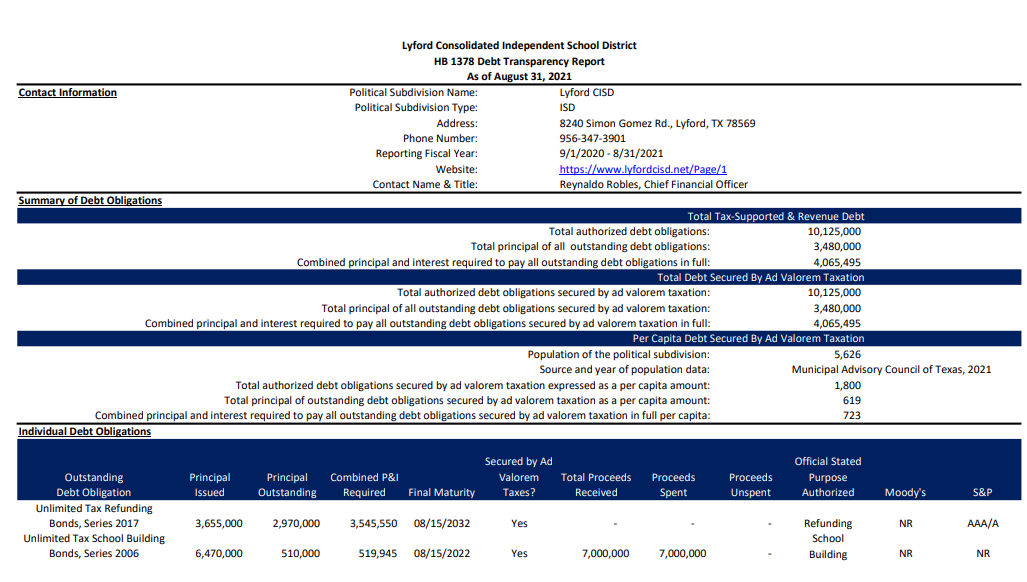Image resolution: width=1027 pixels, height=582 pixels.
Task: Click the Individual Debt Obligations heading
Action: click(x=85, y=431)
